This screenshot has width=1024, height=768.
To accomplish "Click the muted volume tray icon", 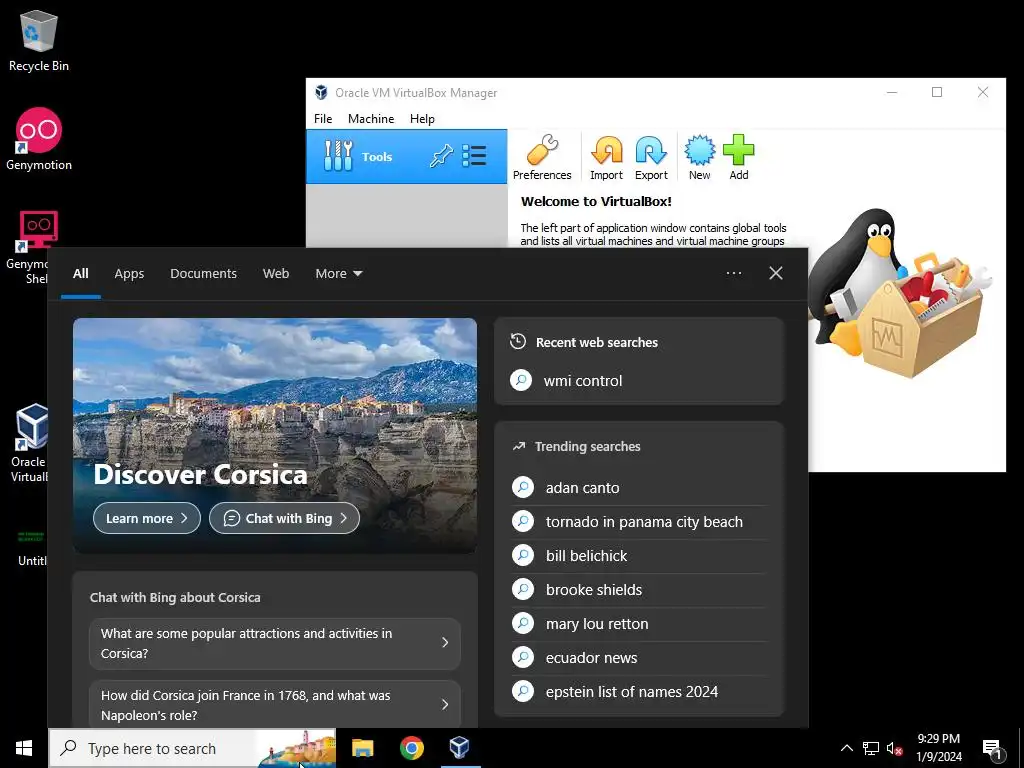I will 894,748.
